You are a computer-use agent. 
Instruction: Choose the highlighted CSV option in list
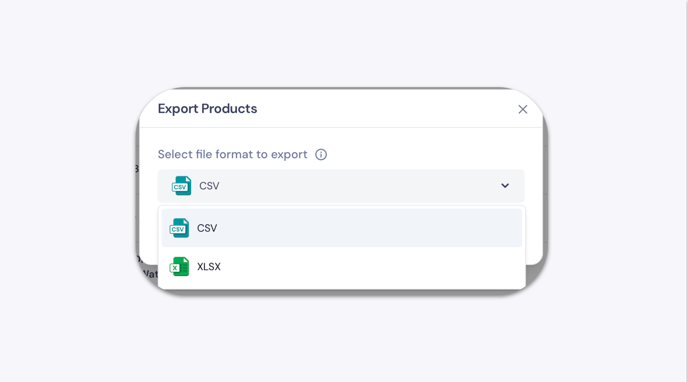pos(342,228)
